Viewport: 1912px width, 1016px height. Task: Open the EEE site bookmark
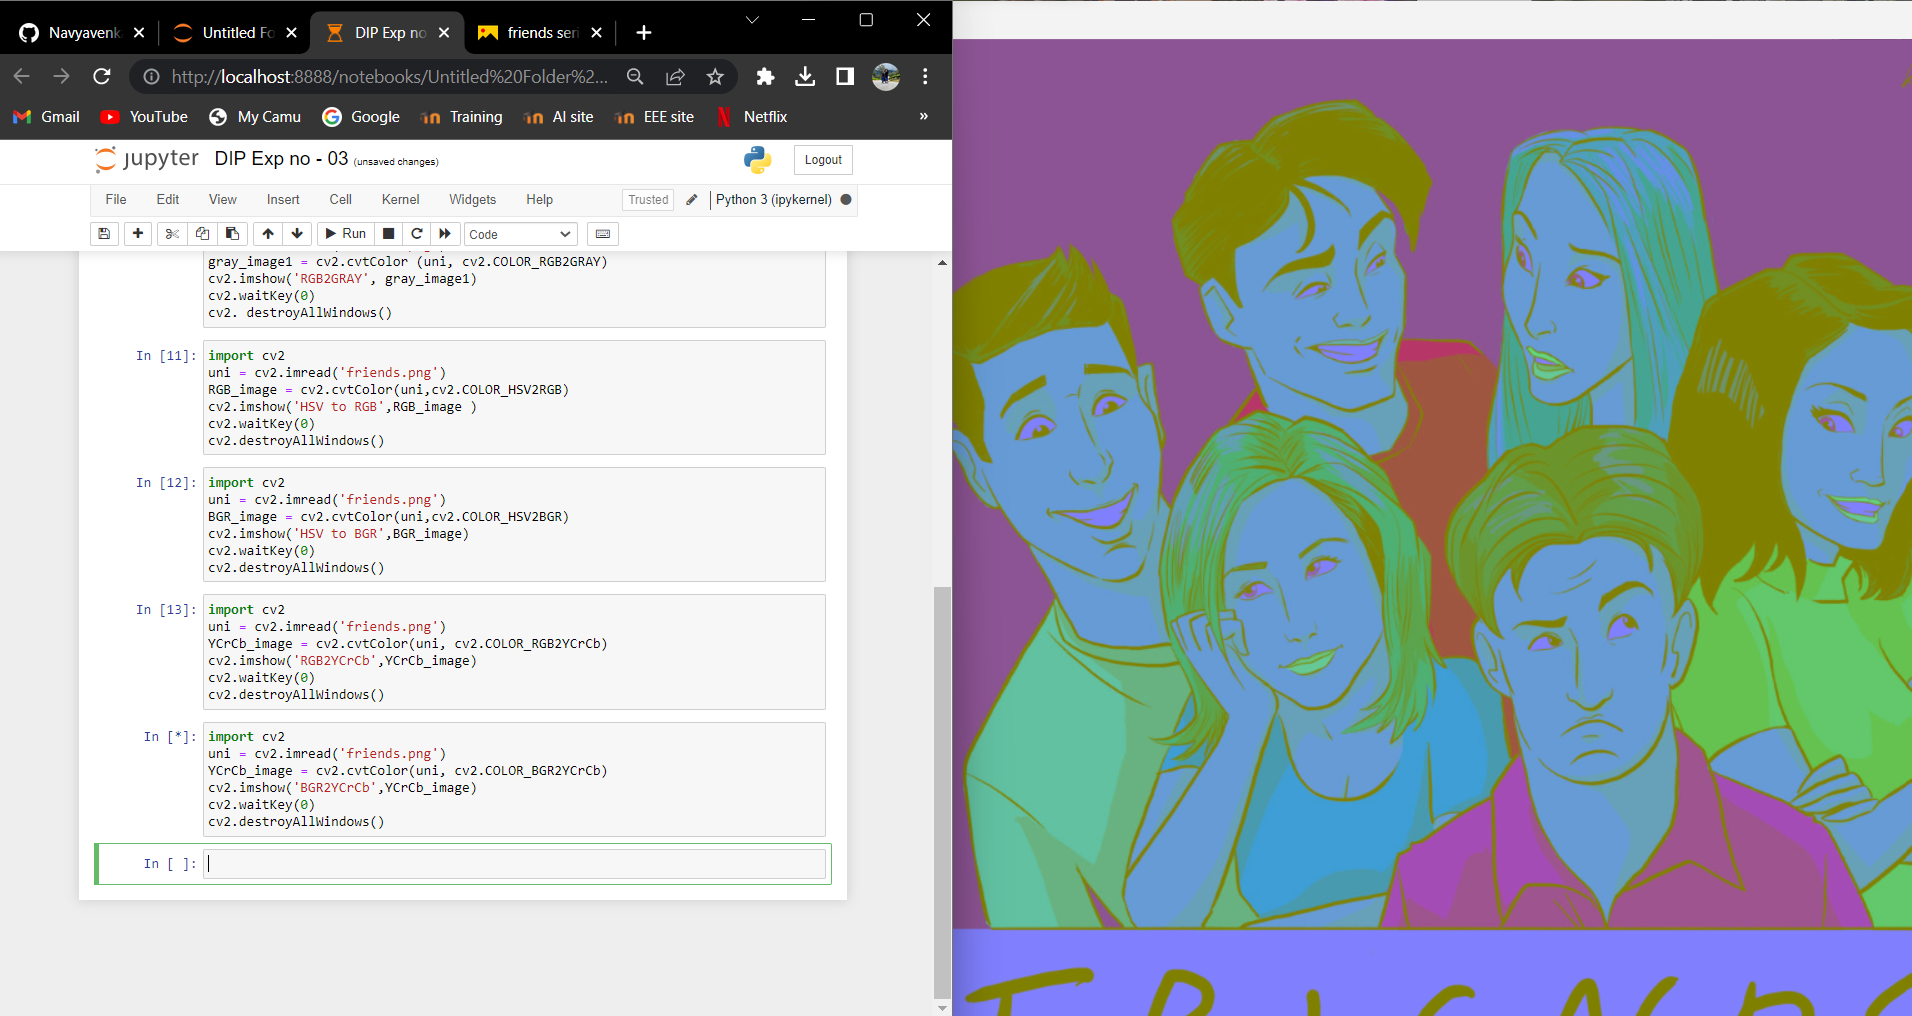pyautogui.click(x=655, y=117)
